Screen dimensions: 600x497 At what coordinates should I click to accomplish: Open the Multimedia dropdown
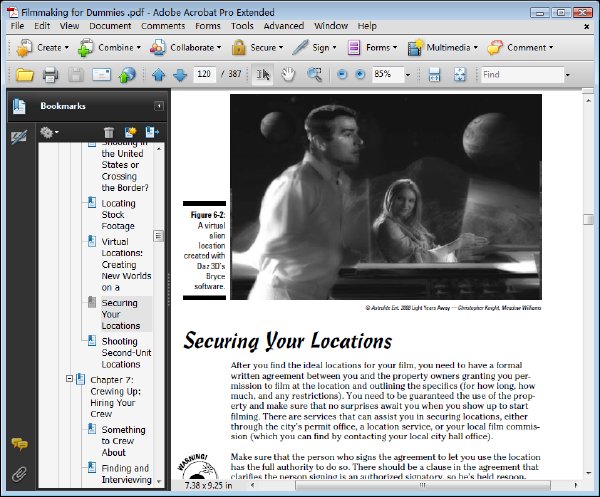coord(442,48)
